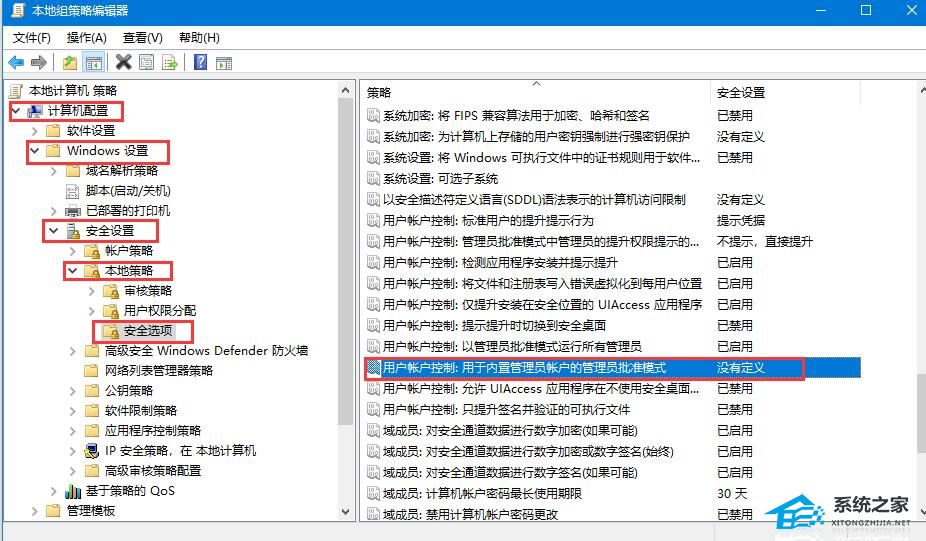The height and width of the screenshot is (541, 926).
Task: Select 用户帐户控制: 提示提升时切换到安全桌面
Action: coord(494,325)
